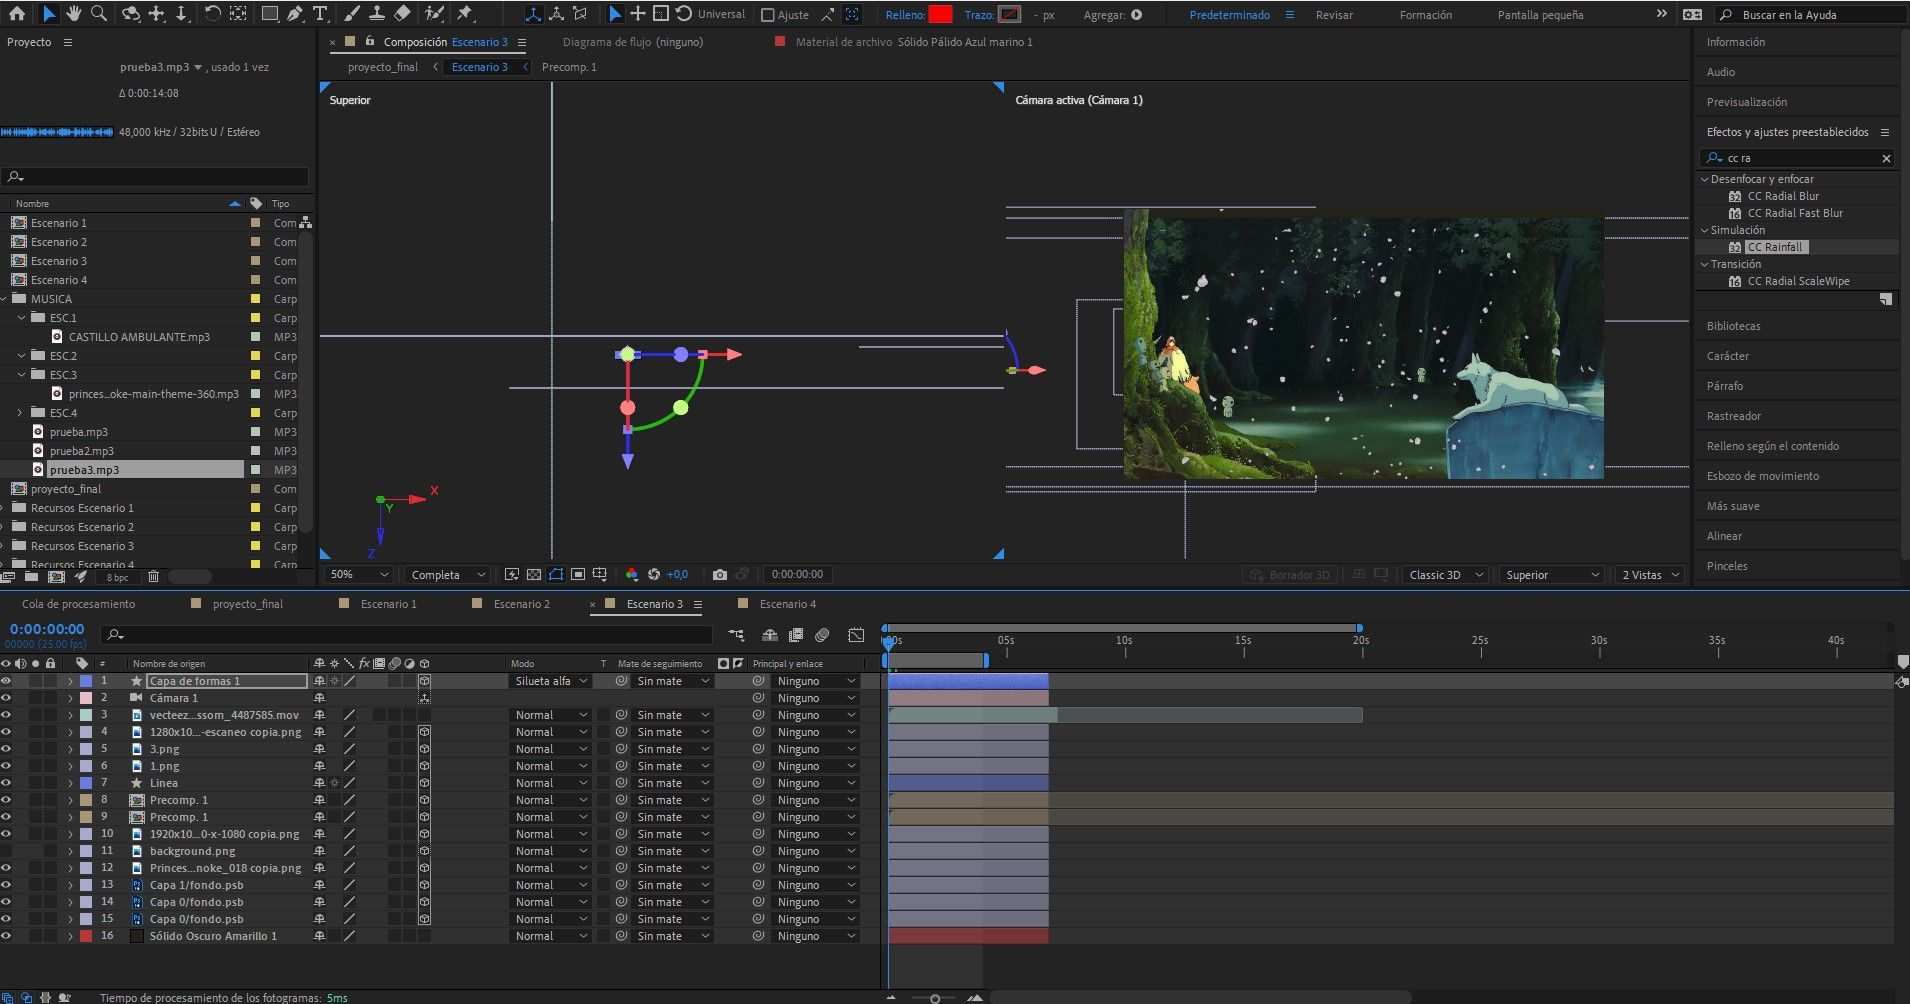The image size is (1910, 1004).
Task: Open the Bibliotecas panel
Action: click(x=1733, y=326)
